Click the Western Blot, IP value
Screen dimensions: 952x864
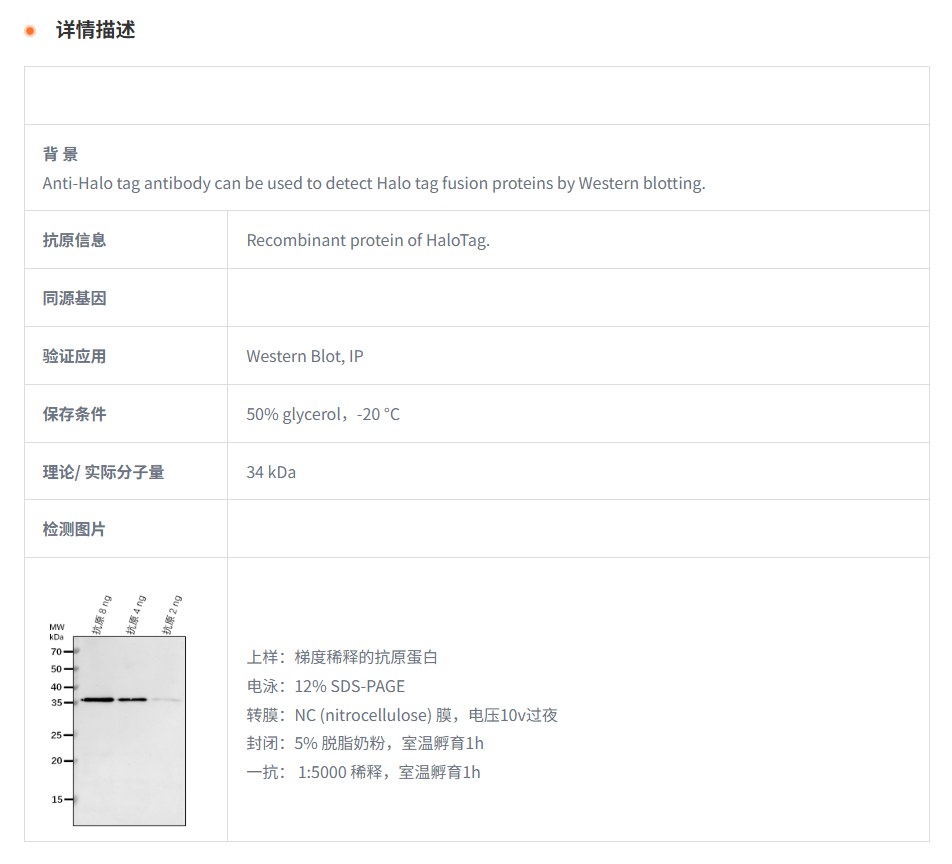(x=304, y=356)
